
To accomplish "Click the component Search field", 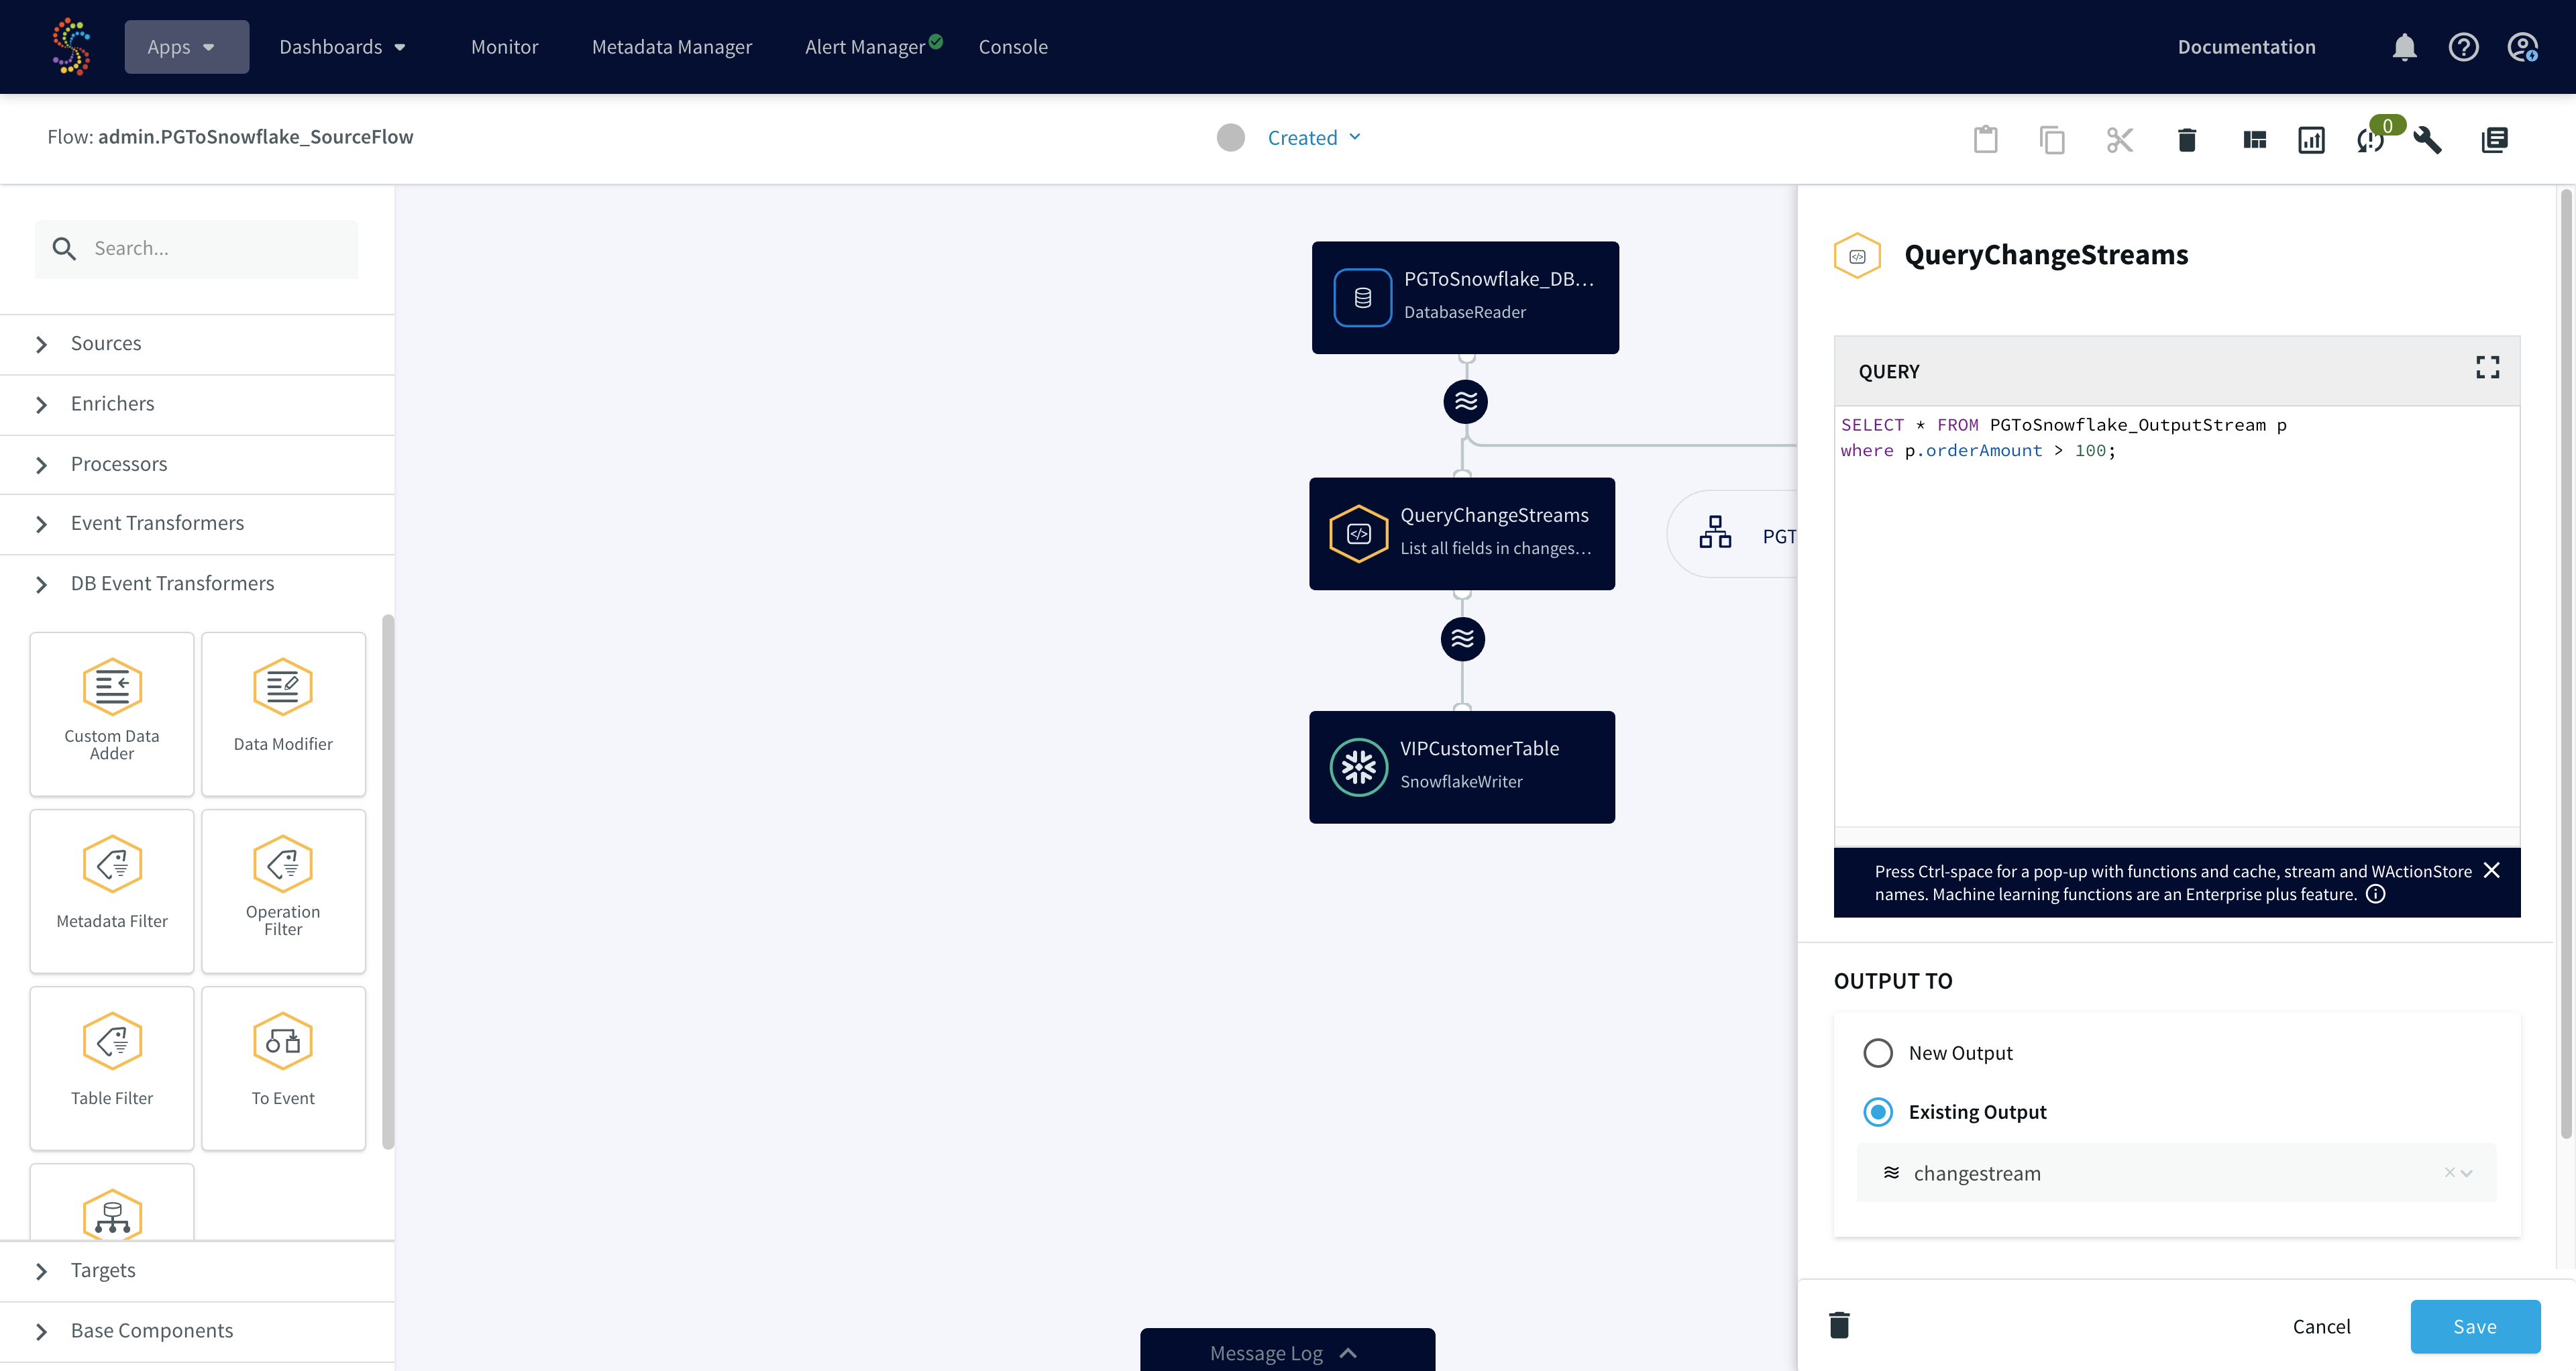I will tap(197, 249).
